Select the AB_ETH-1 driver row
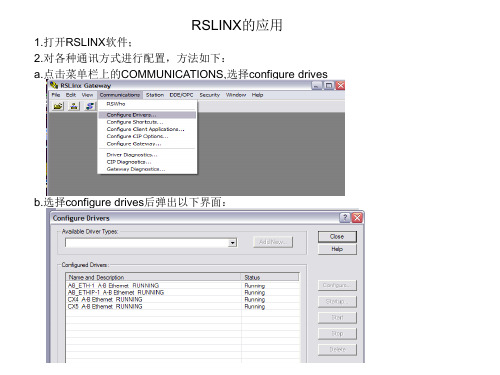 coord(183,286)
